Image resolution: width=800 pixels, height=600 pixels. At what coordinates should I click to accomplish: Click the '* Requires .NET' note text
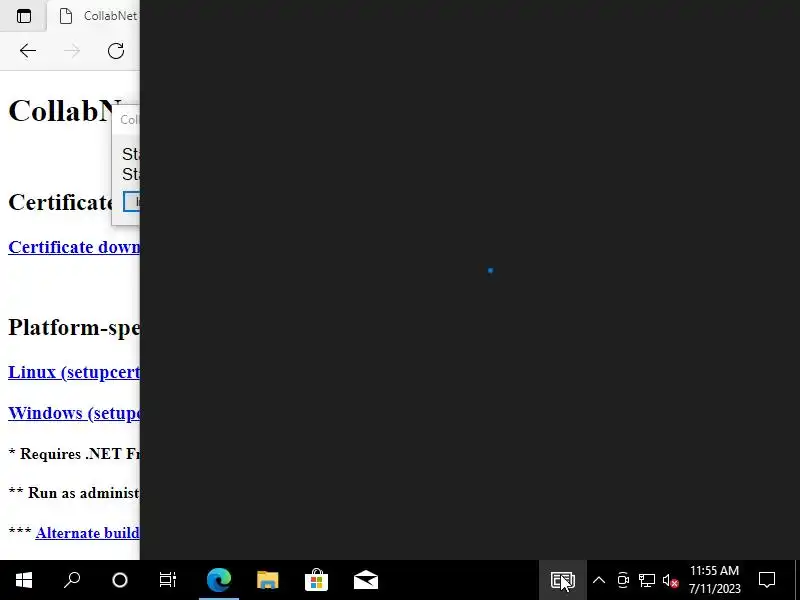point(74,454)
